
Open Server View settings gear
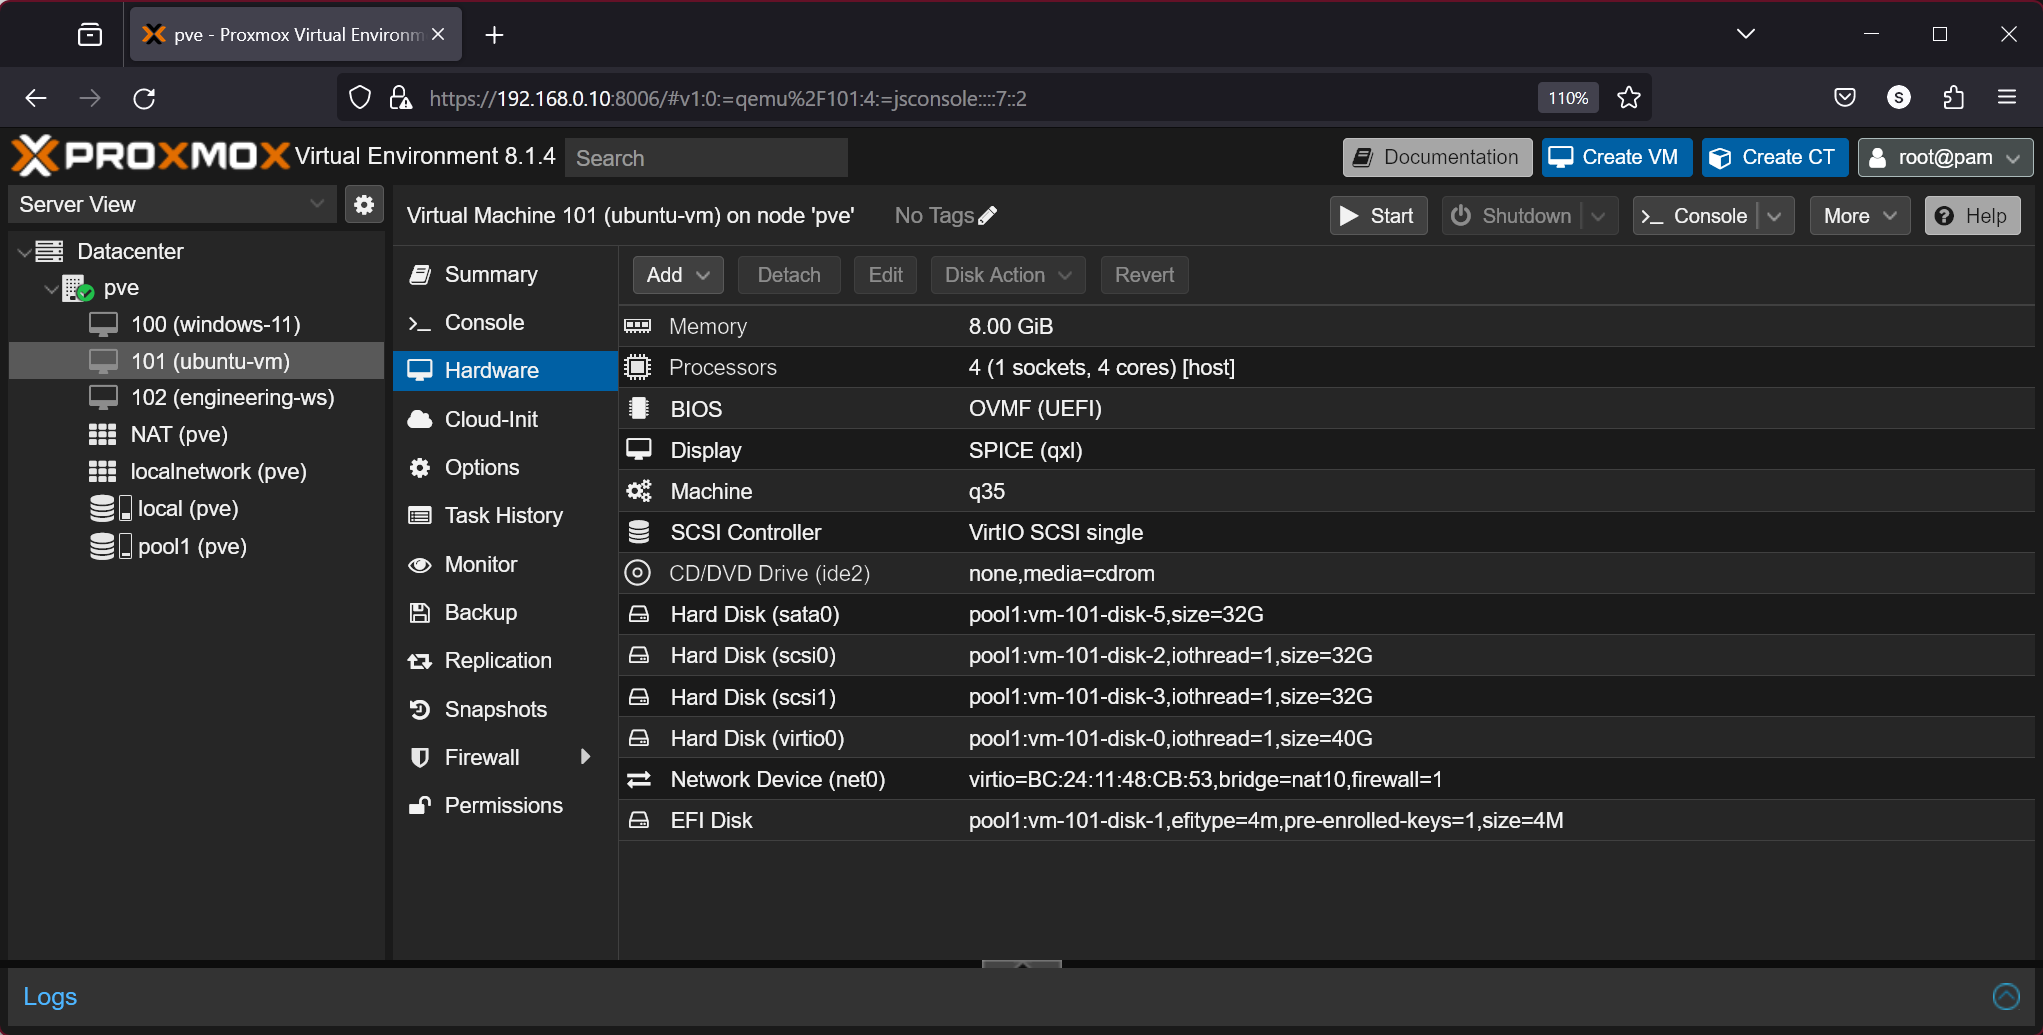[x=364, y=205]
